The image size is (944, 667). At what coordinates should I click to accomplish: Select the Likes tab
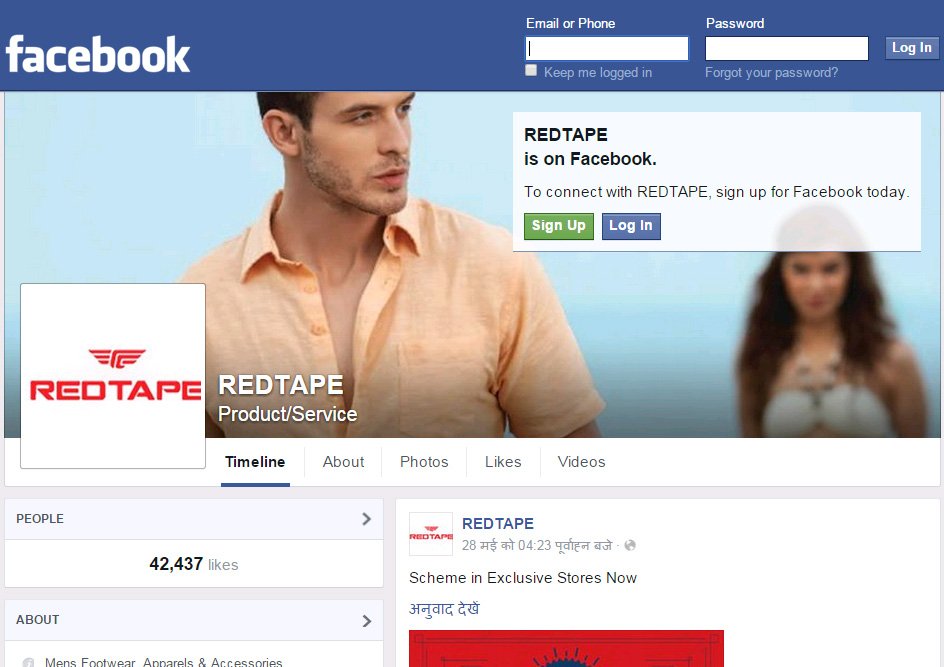(503, 462)
